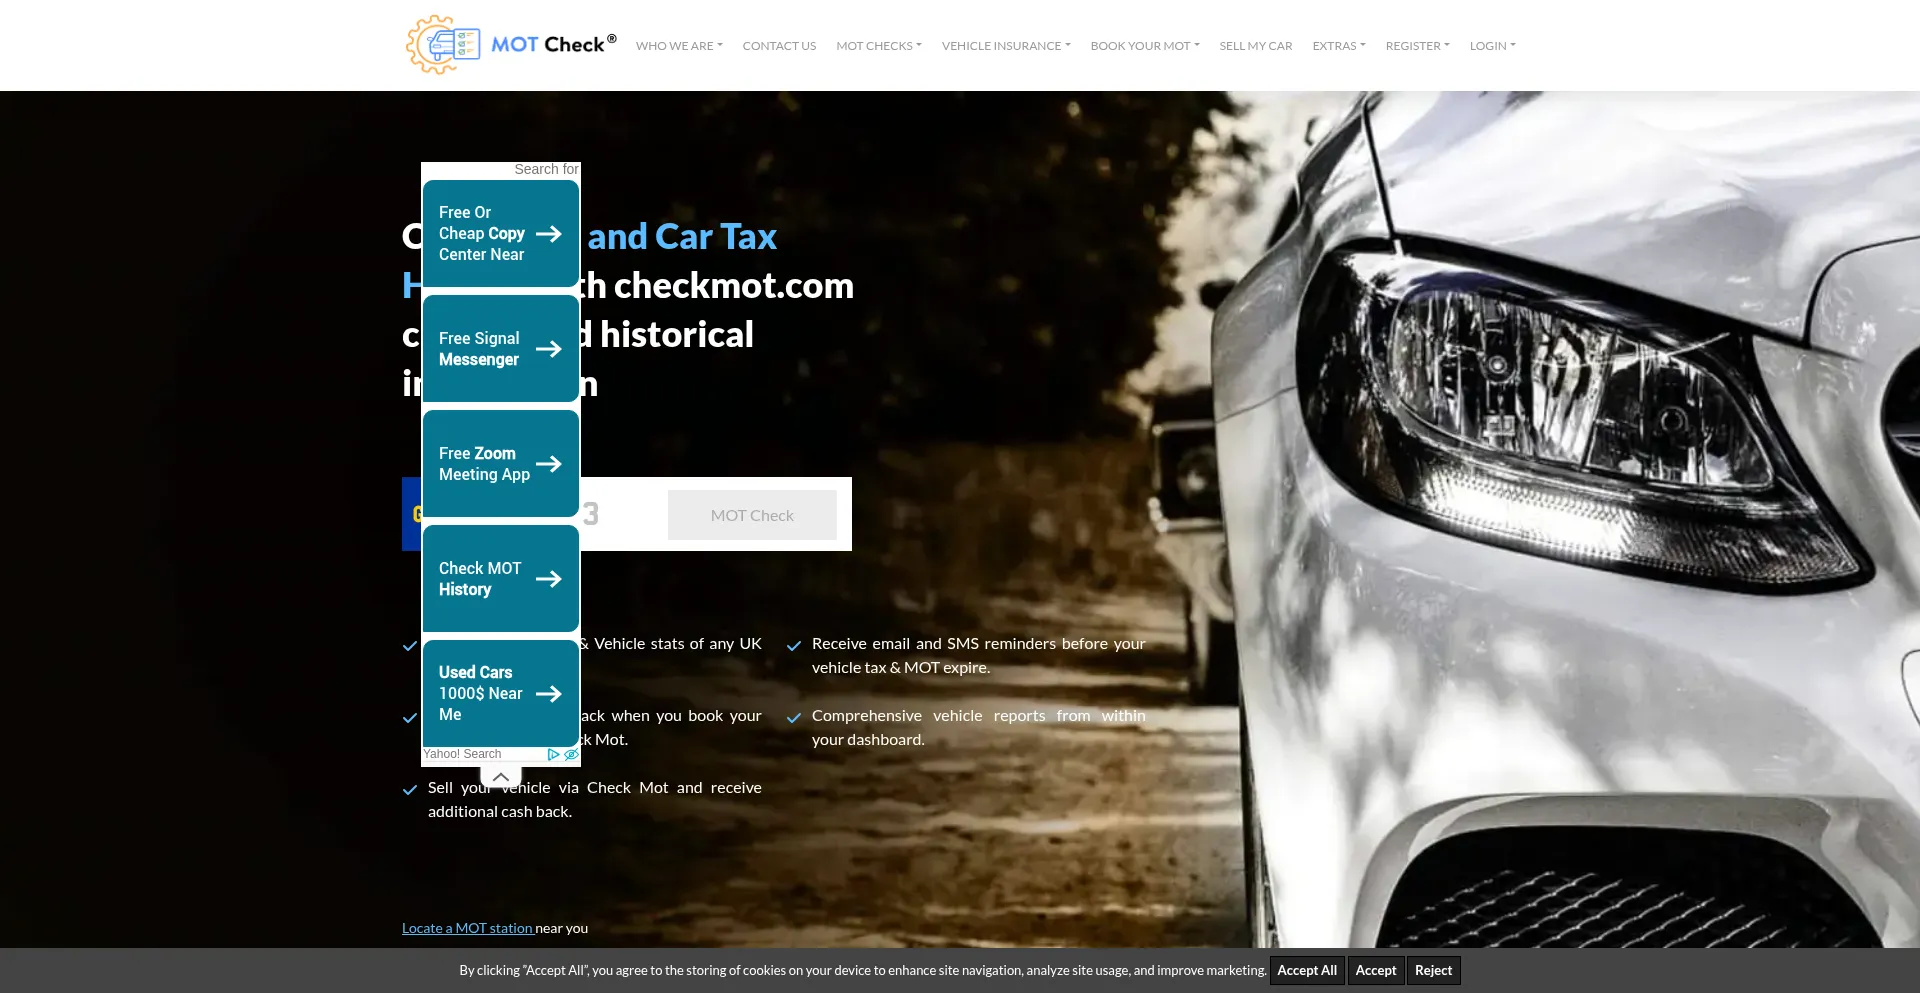This screenshot has height=993, width=1920.
Task: Follow the Locate a MOT station link
Action: coord(467,928)
